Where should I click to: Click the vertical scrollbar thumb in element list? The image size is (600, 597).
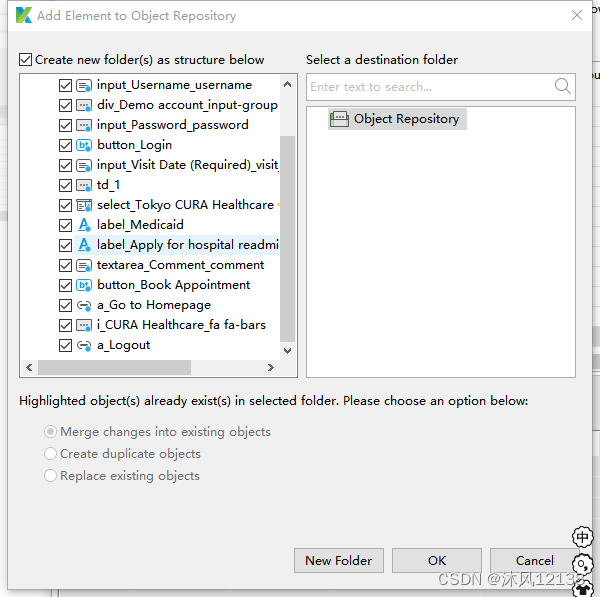pyautogui.click(x=287, y=239)
